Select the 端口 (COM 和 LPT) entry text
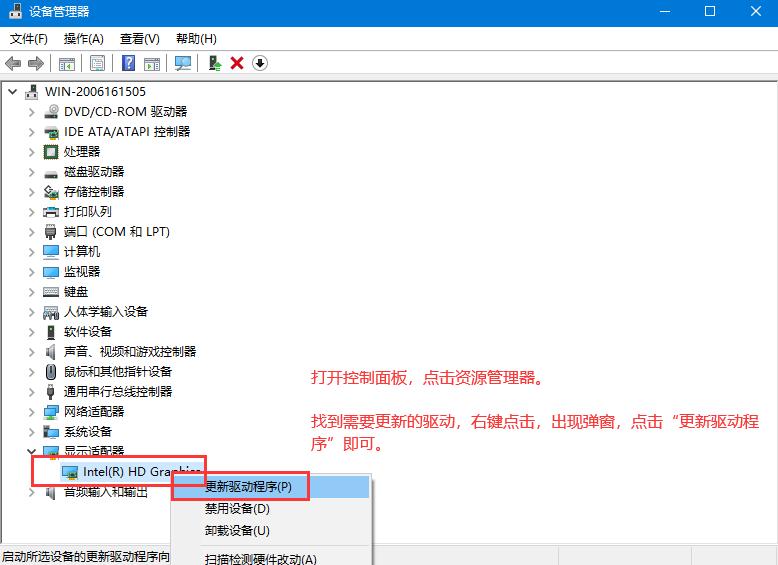778x565 pixels. tap(117, 232)
